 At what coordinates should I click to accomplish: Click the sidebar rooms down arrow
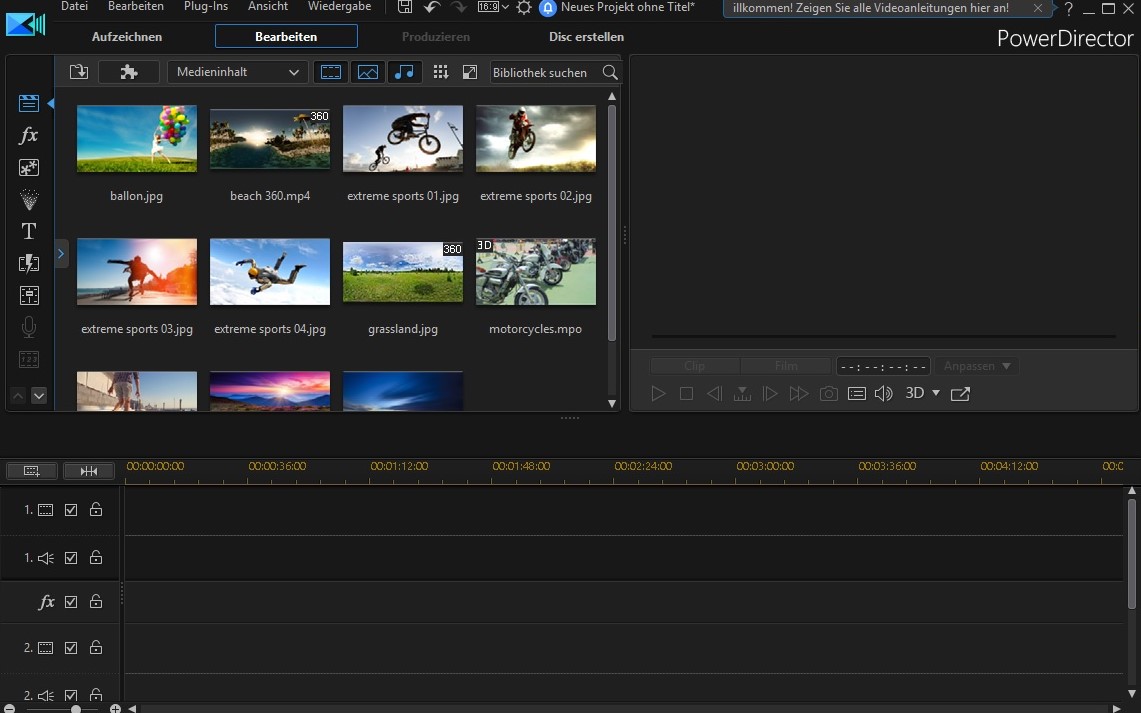tap(39, 396)
